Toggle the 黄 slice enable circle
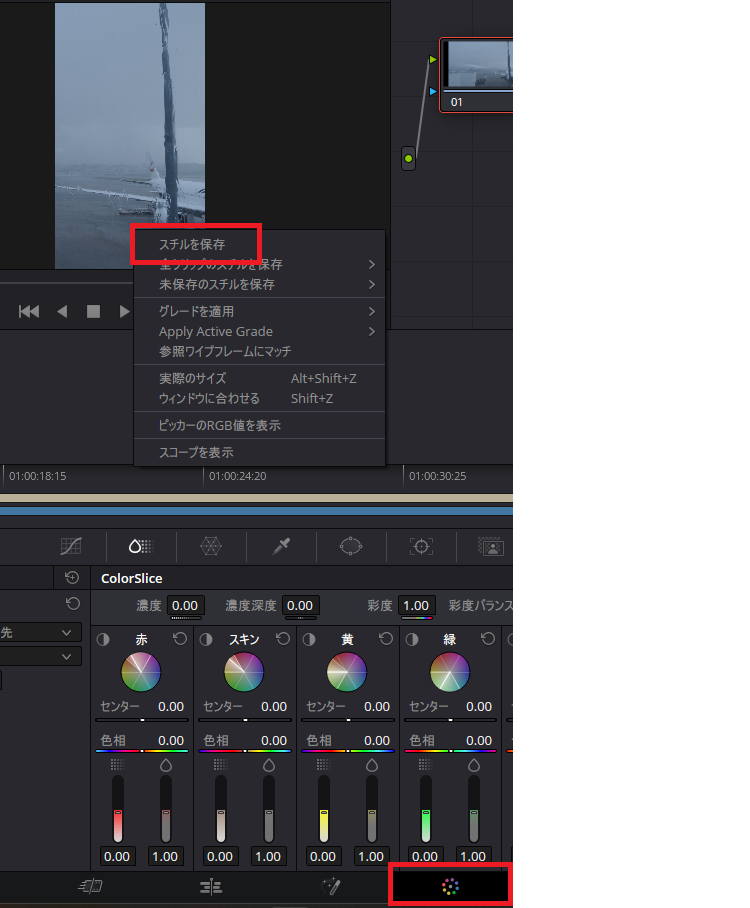750x908 pixels. coord(309,639)
